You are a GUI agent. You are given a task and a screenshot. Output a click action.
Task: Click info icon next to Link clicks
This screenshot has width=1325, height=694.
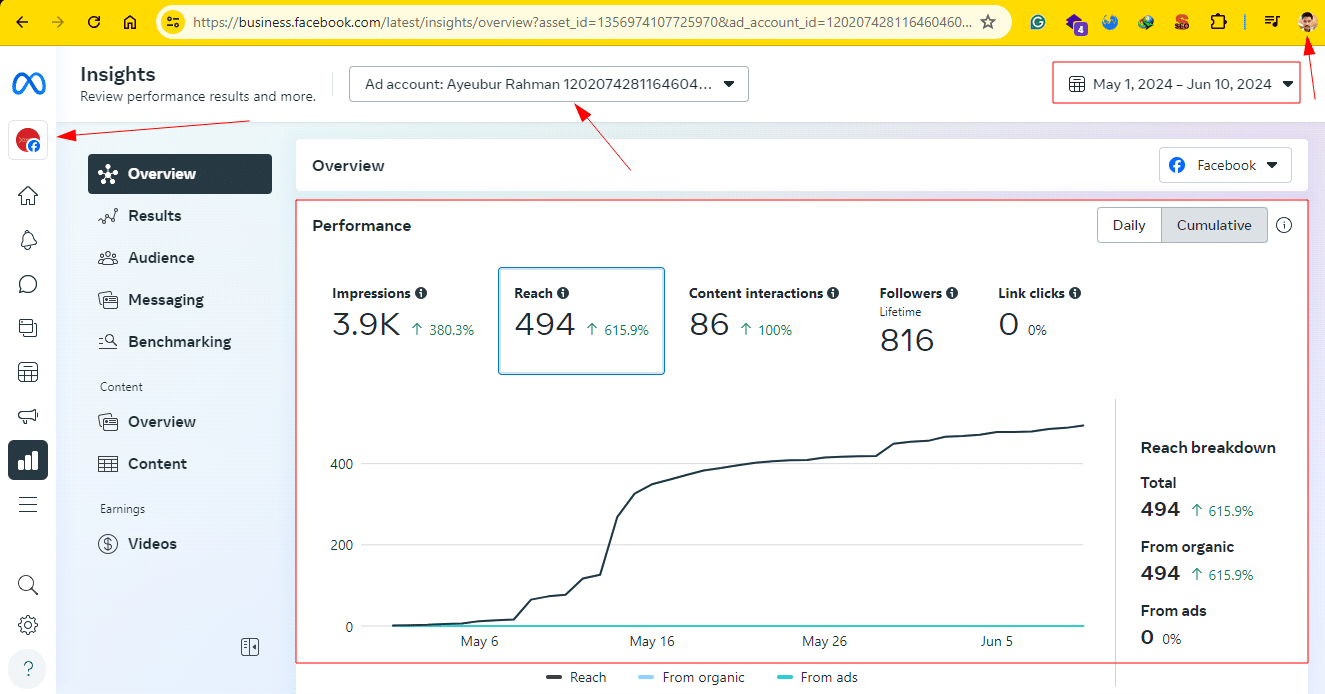(x=1075, y=293)
